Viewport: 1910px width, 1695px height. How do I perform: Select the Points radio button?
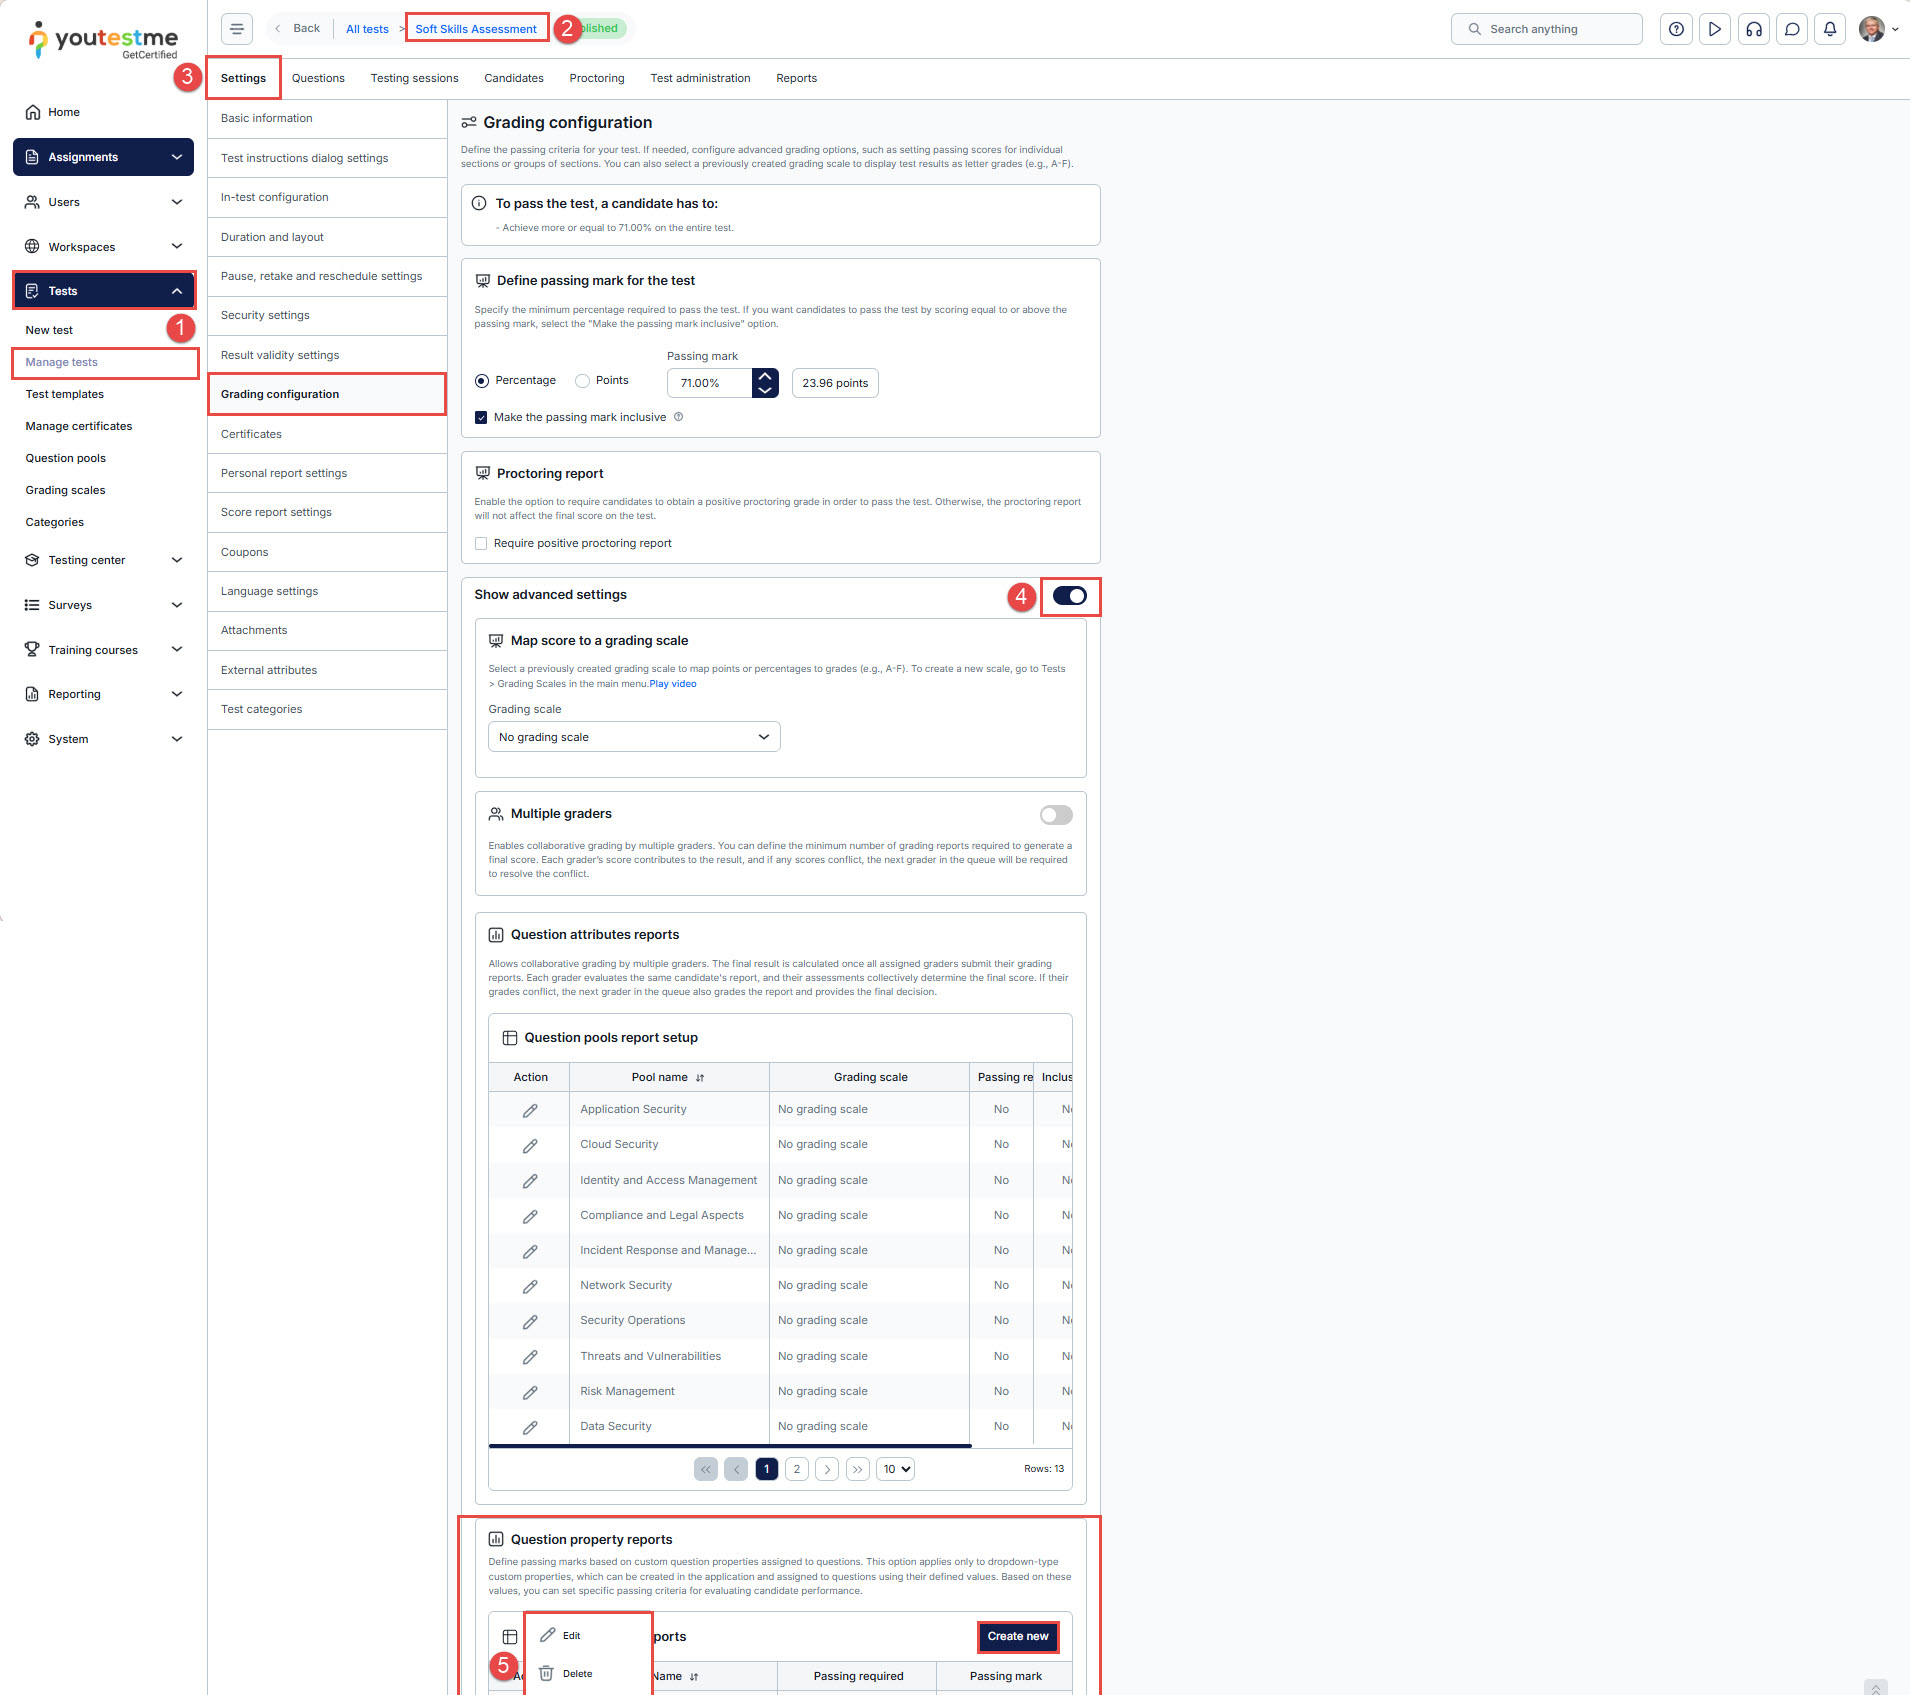coord(583,381)
